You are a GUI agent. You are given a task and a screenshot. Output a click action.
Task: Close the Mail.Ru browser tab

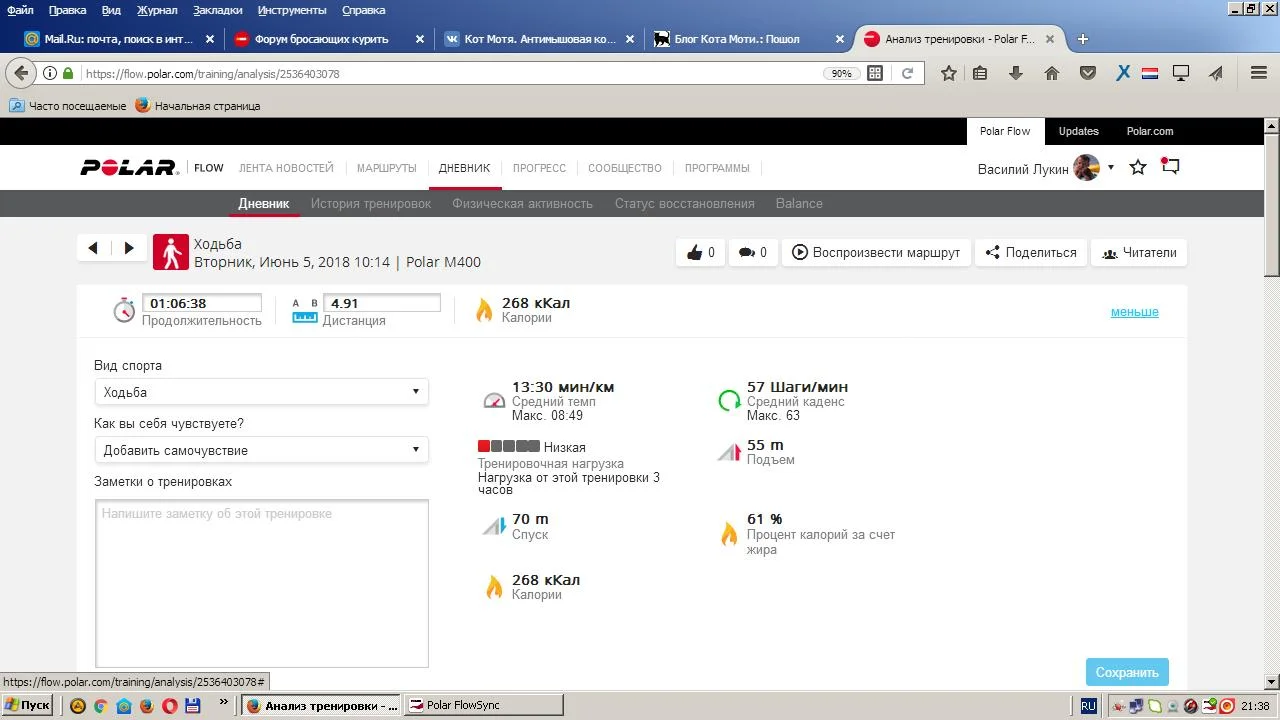[210, 39]
